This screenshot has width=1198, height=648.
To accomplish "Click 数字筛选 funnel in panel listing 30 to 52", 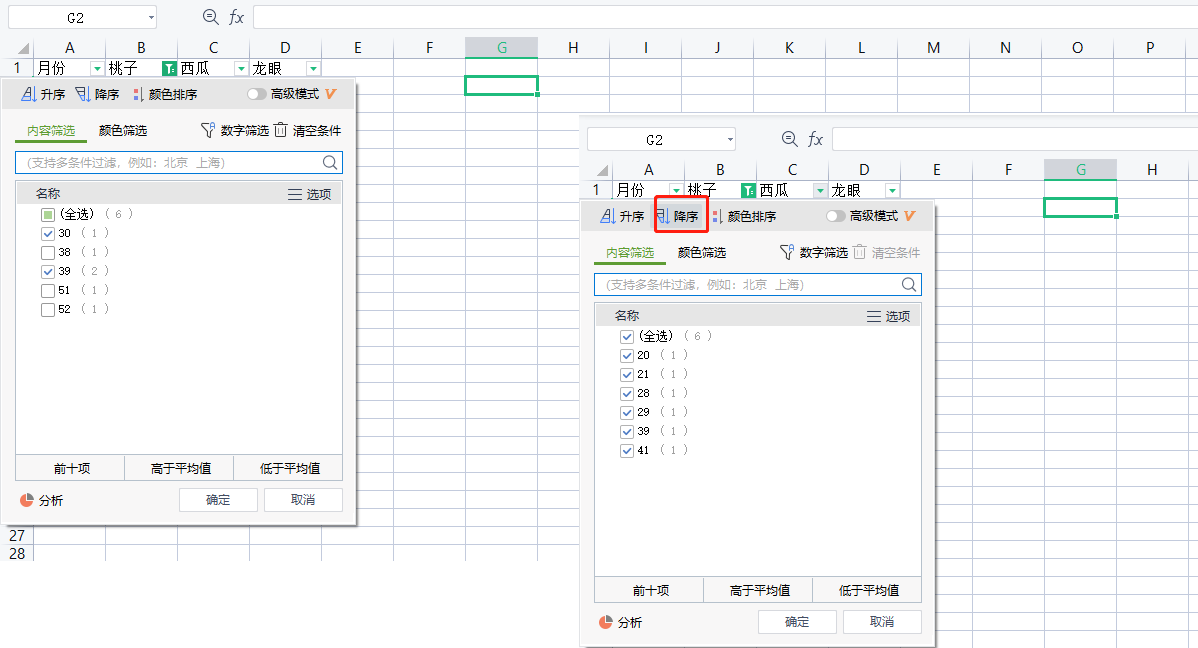I will 208,130.
